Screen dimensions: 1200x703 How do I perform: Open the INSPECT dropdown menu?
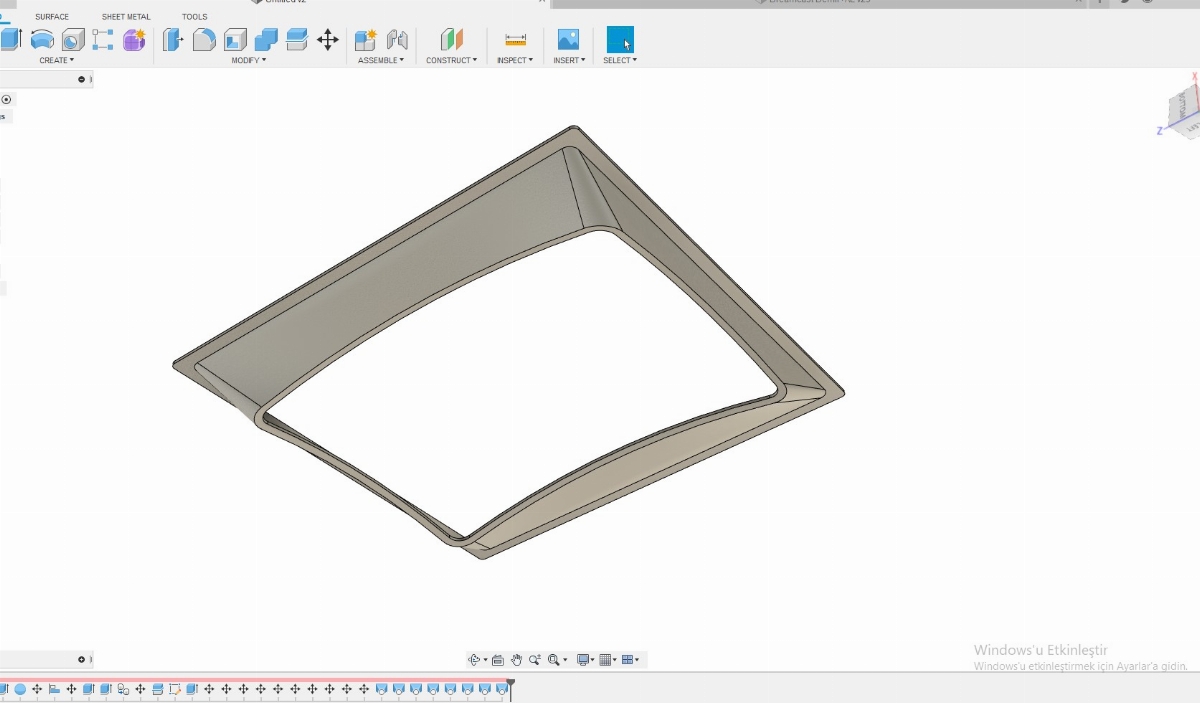tap(515, 60)
